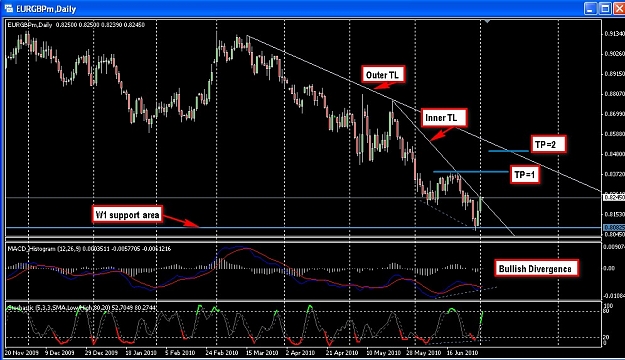Select the long blue weekly support horizontal line
This screenshot has width=625, height=360.
coord(303,228)
